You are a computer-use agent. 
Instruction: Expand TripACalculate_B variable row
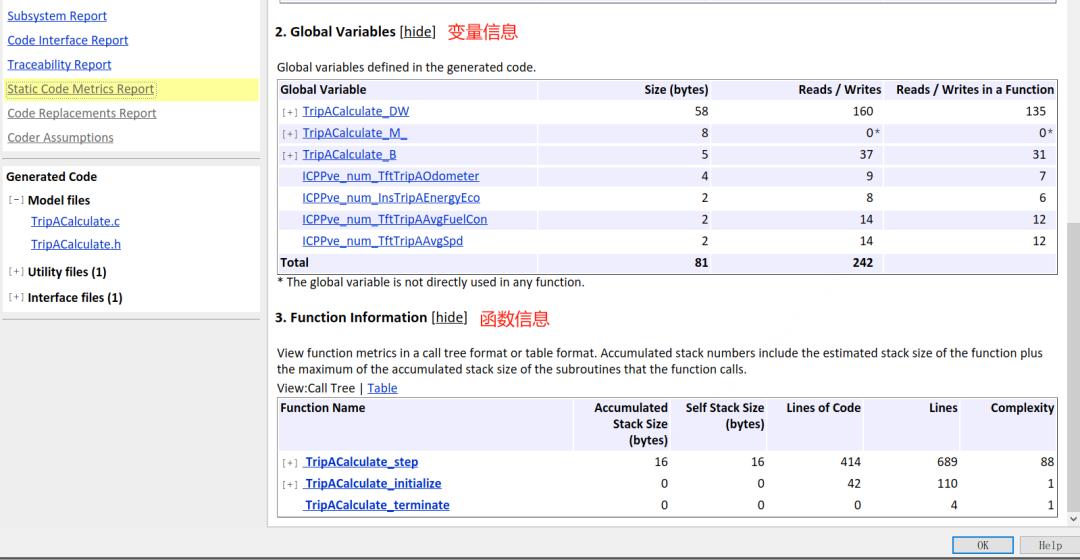290,156
